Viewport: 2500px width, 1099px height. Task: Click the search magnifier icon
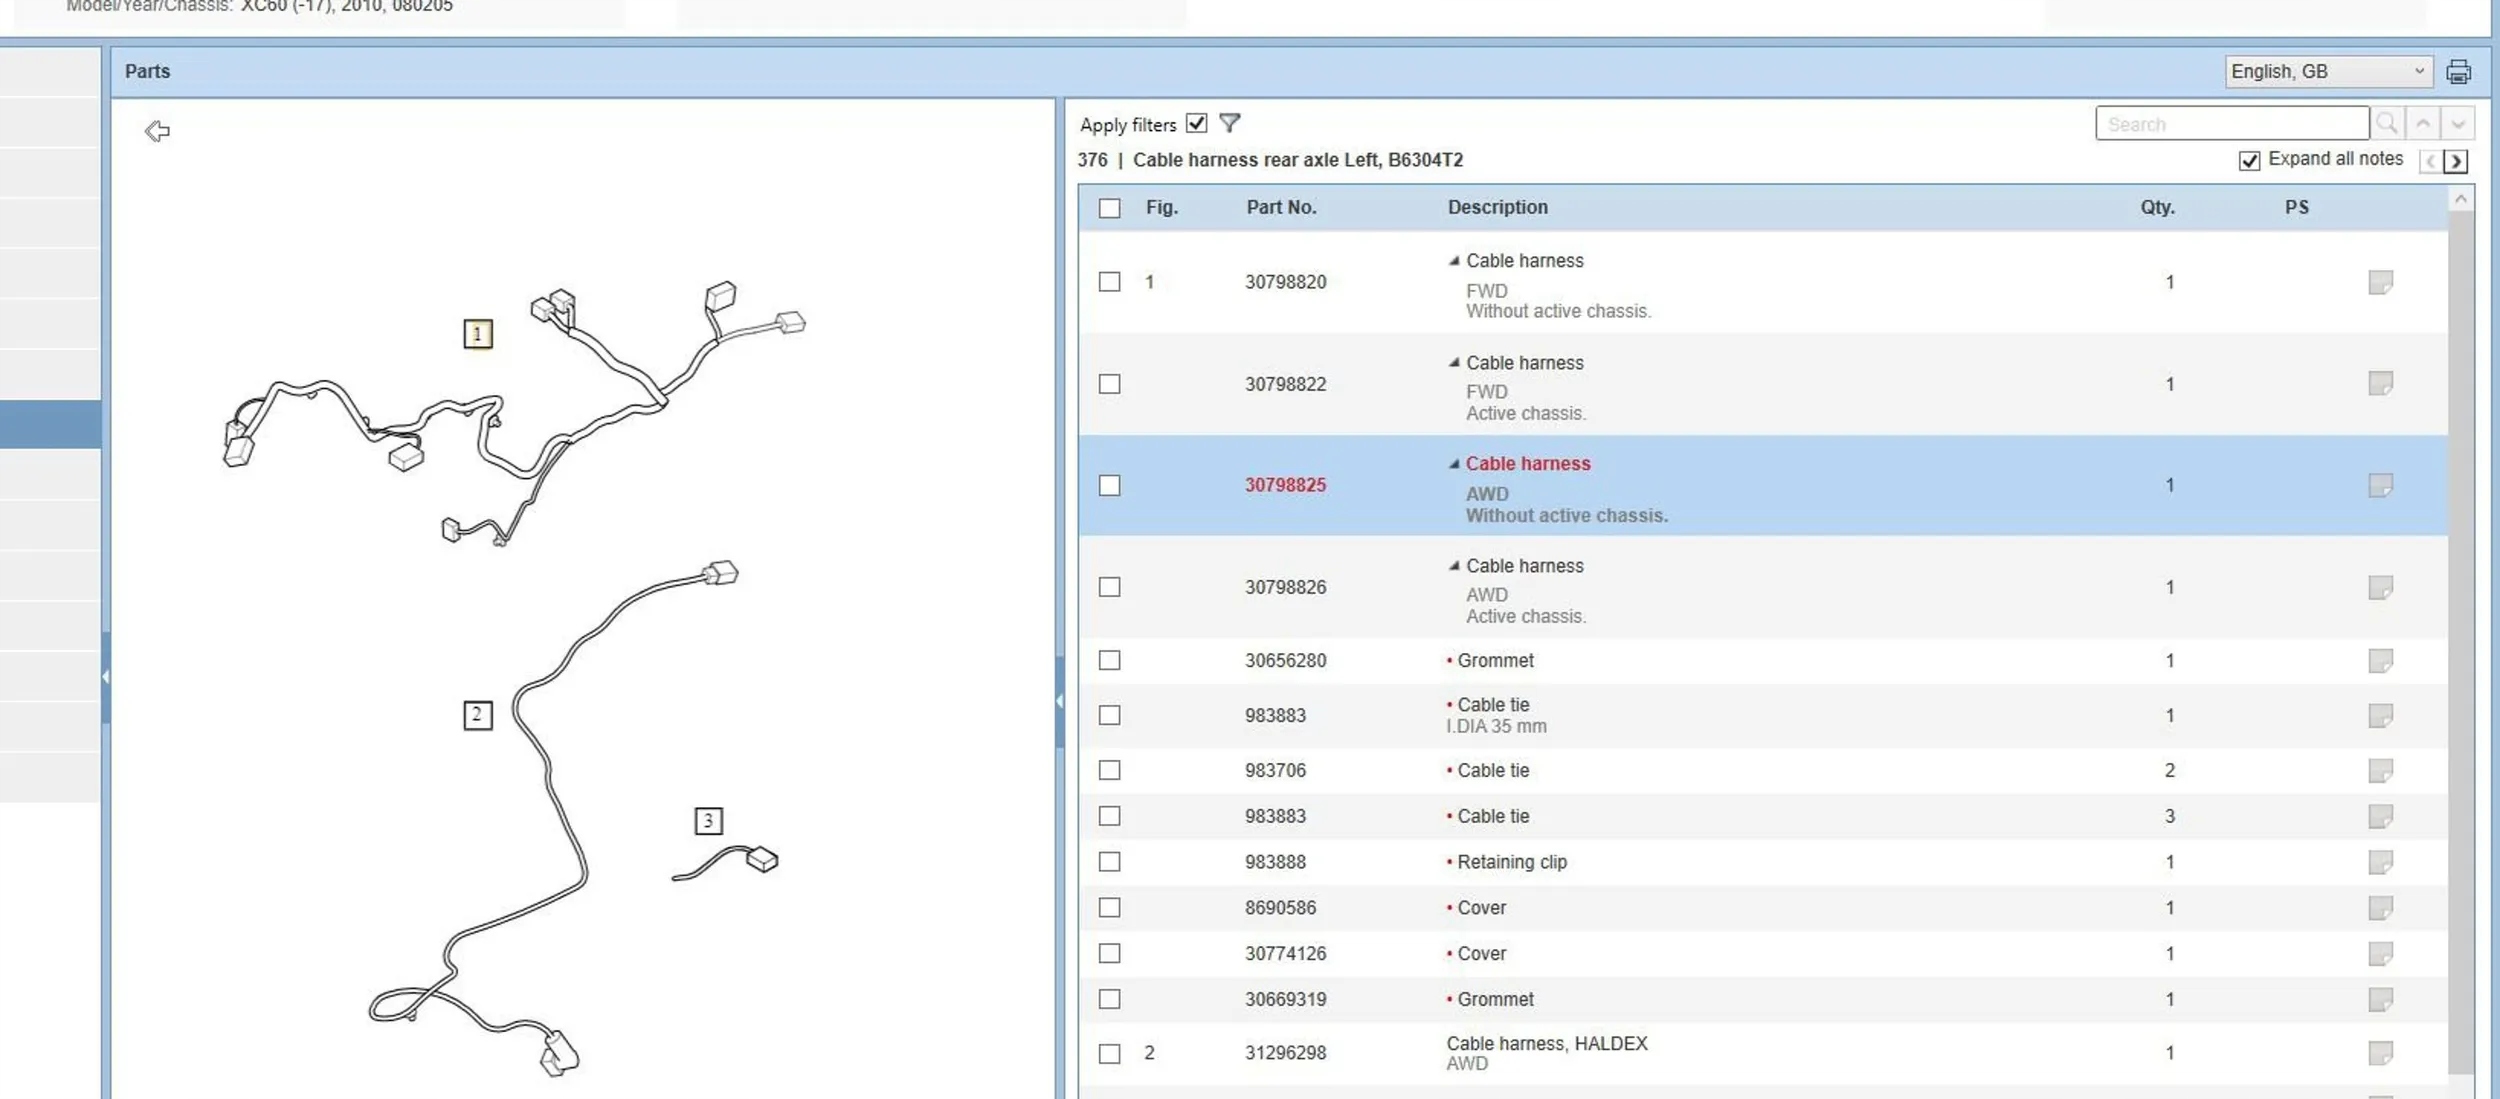coord(2387,123)
